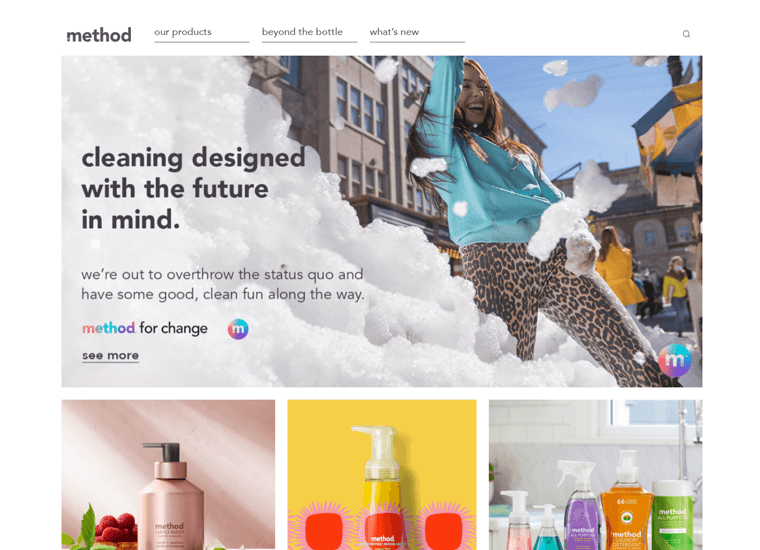Click the large m badge on hero corner
760x550 pixels.
pos(675,360)
